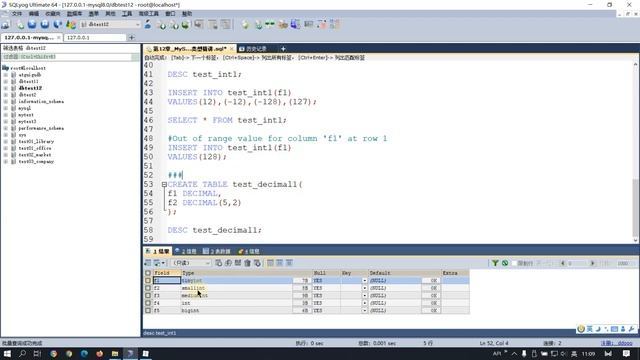Click the form view icon in results toolbar
Image resolution: width=640 pixels, height=360 pixels.
pyautogui.click(x=280, y=263)
